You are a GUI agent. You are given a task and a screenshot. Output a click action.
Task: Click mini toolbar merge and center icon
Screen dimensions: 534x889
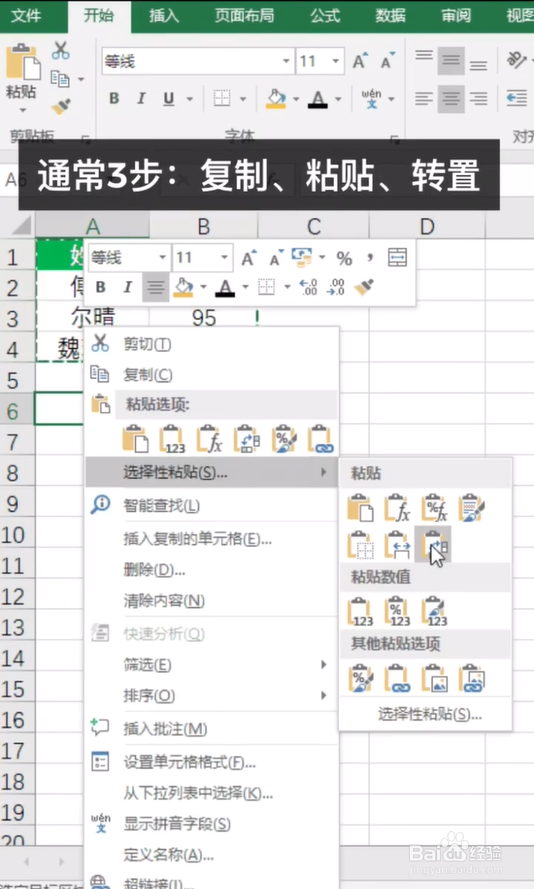pyautogui.click(x=397, y=258)
